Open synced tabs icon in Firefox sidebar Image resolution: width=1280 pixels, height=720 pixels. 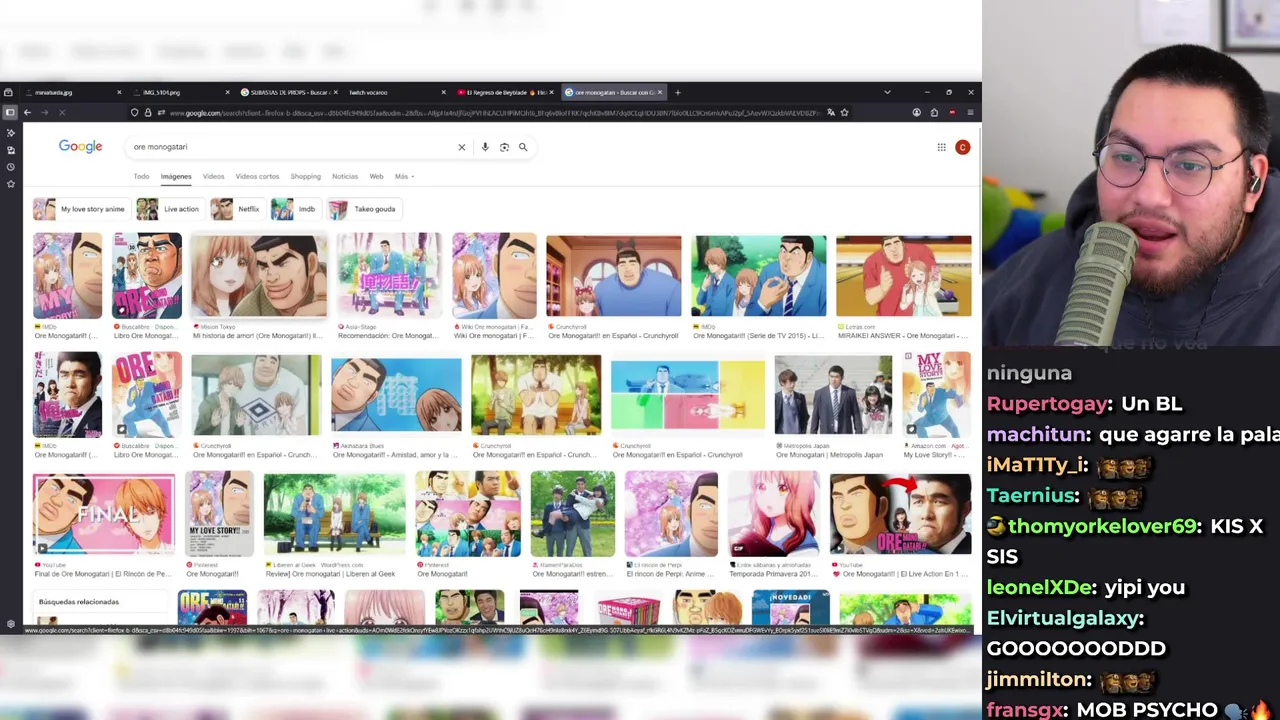pos(10,149)
